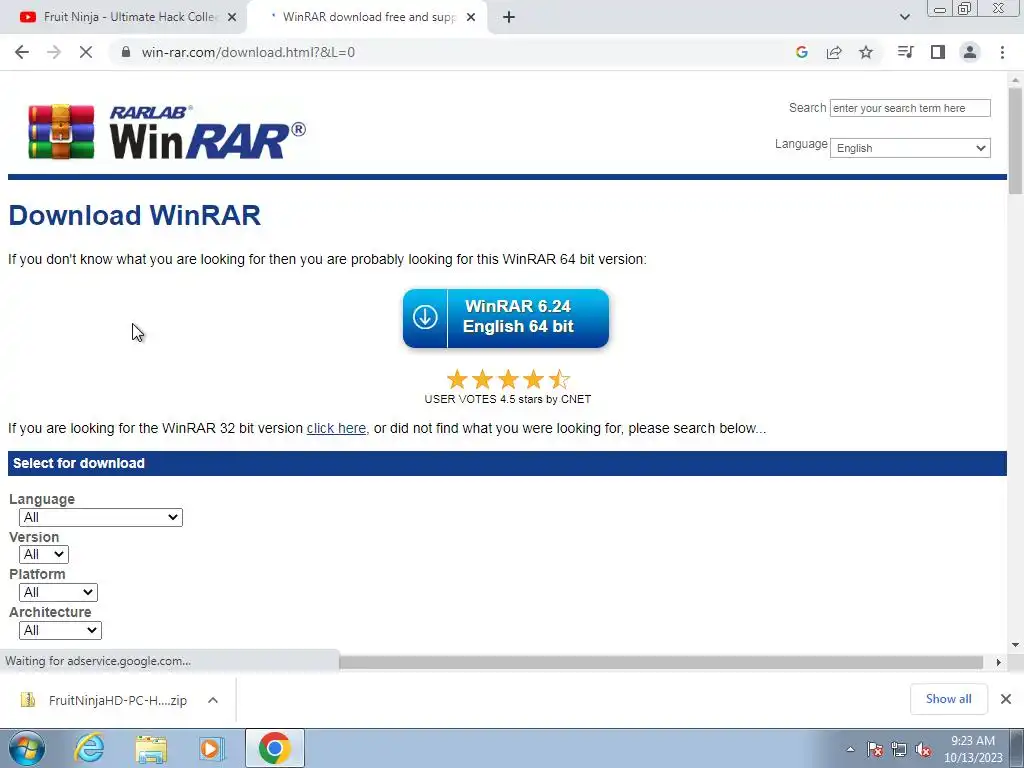Screen dimensions: 1024x768
Task: Click the muted volume tray icon
Action: click(923, 750)
